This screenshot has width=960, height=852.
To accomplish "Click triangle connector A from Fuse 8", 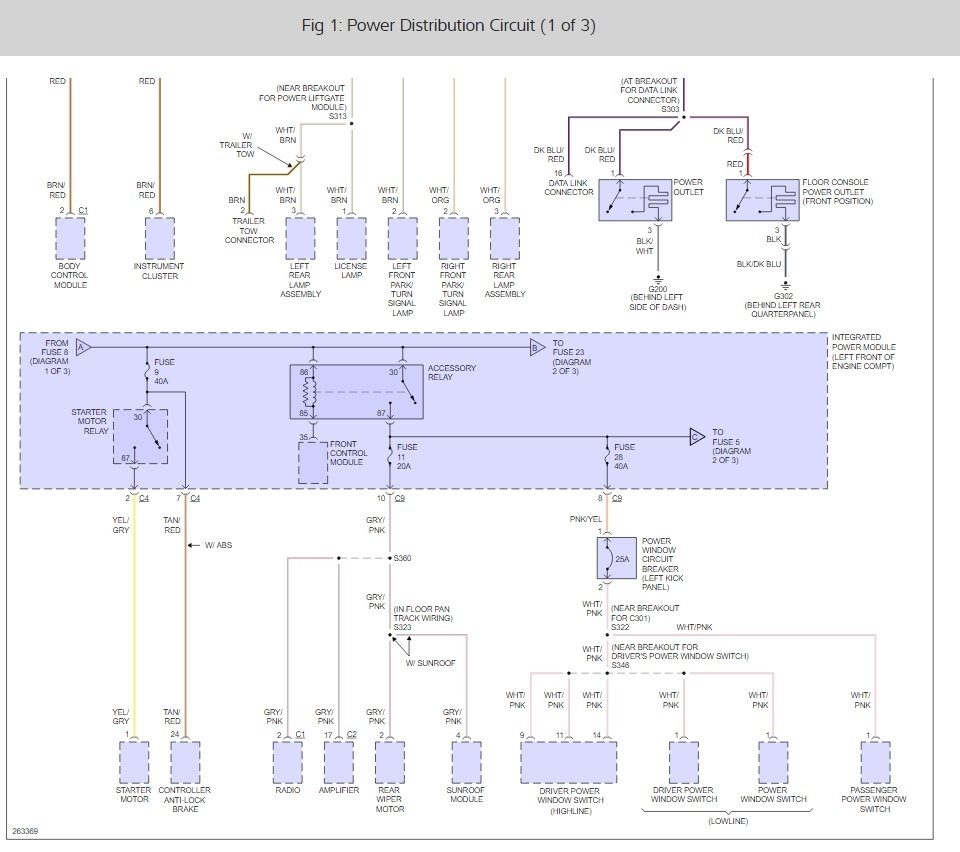I will [84, 348].
